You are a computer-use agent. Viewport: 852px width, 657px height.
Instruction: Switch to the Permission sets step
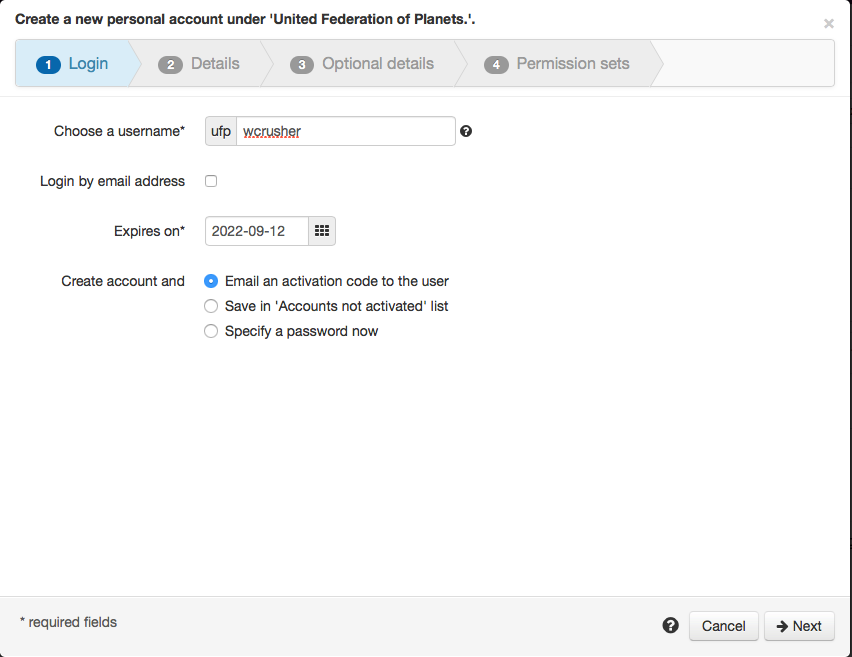click(x=572, y=63)
